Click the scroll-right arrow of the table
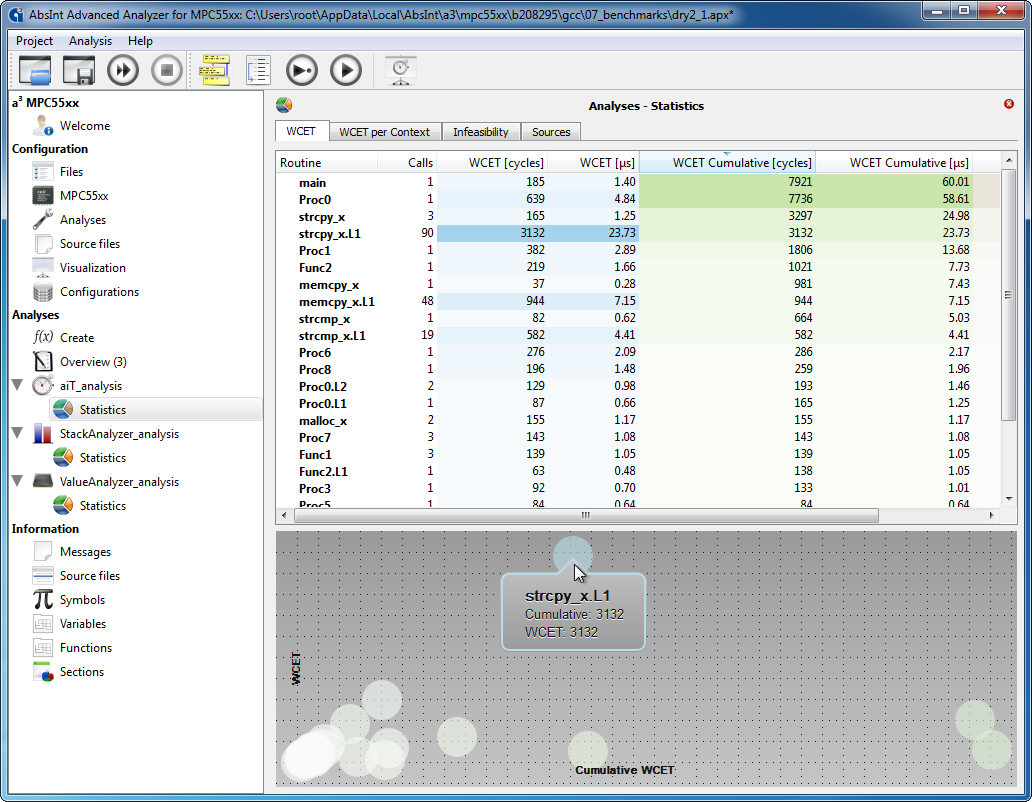 pos(991,515)
